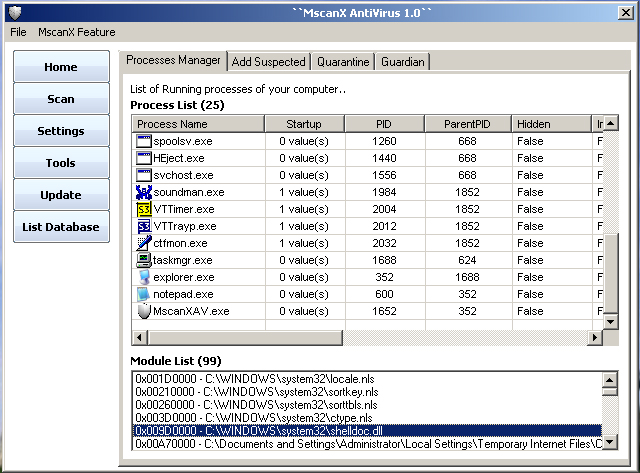Click the notepad.exe process icon
Screen dimensions: 640x473
point(143,294)
